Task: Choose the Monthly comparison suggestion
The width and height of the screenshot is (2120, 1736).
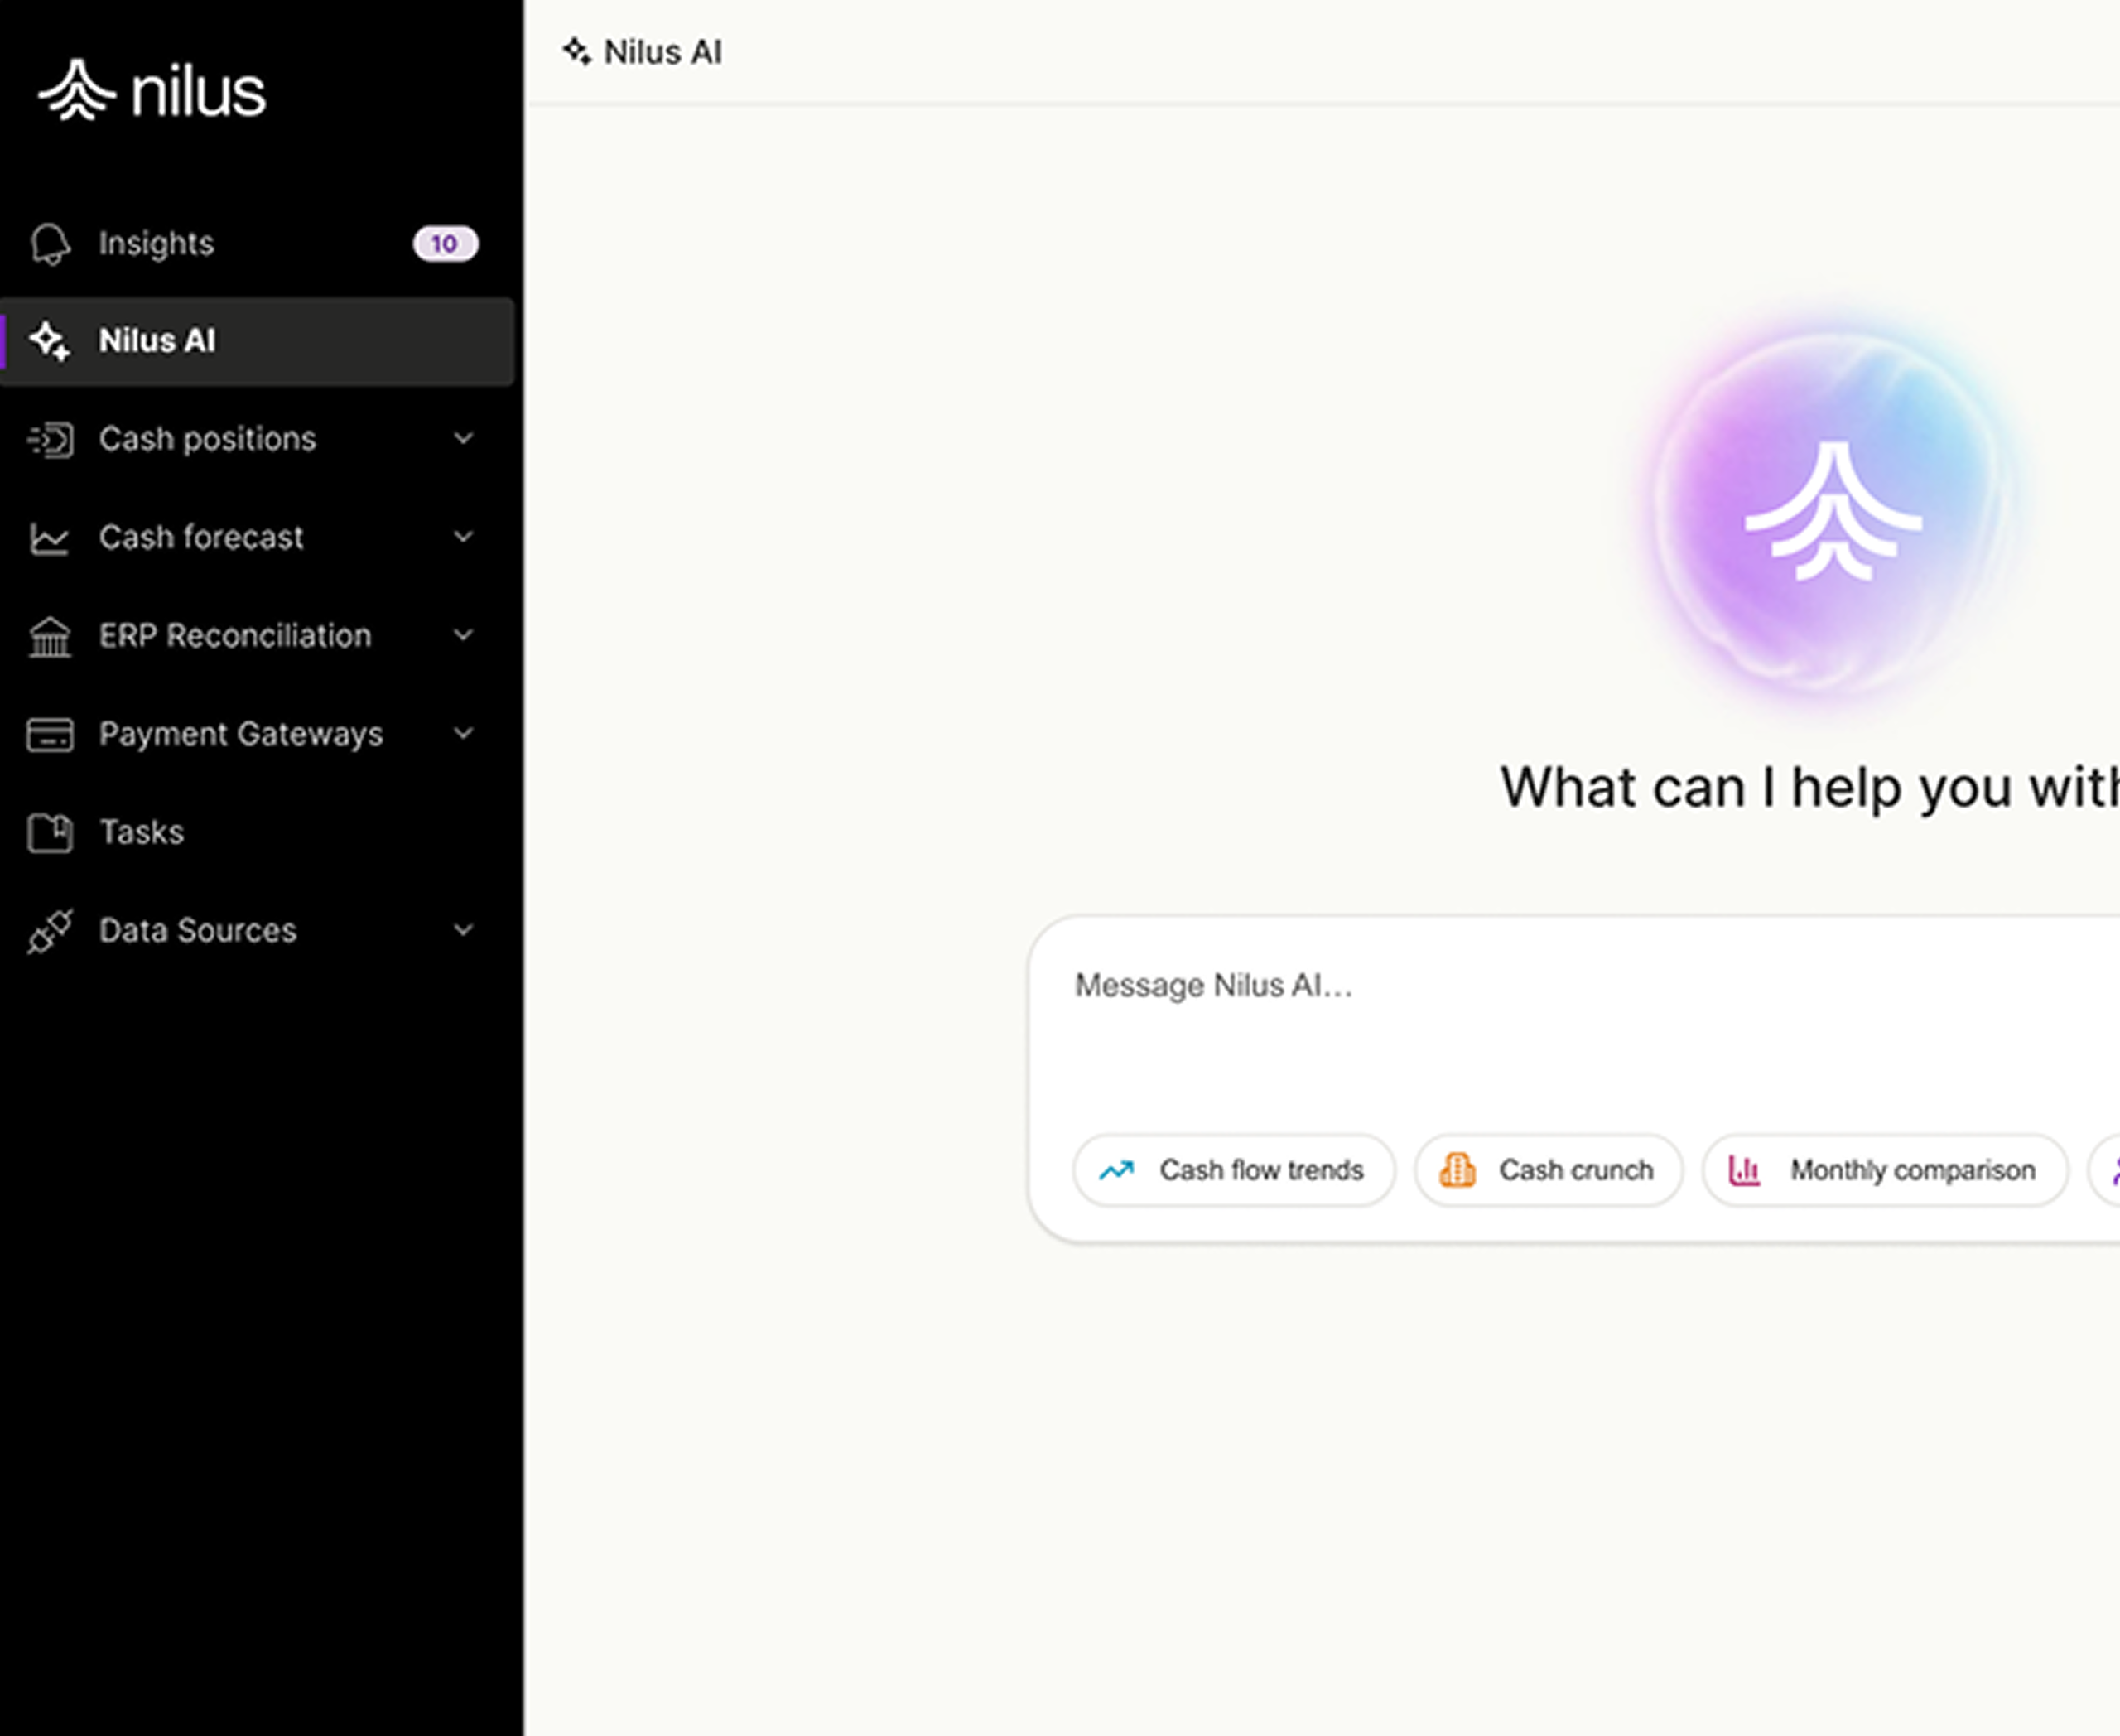Action: click(x=1884, y=1170)
